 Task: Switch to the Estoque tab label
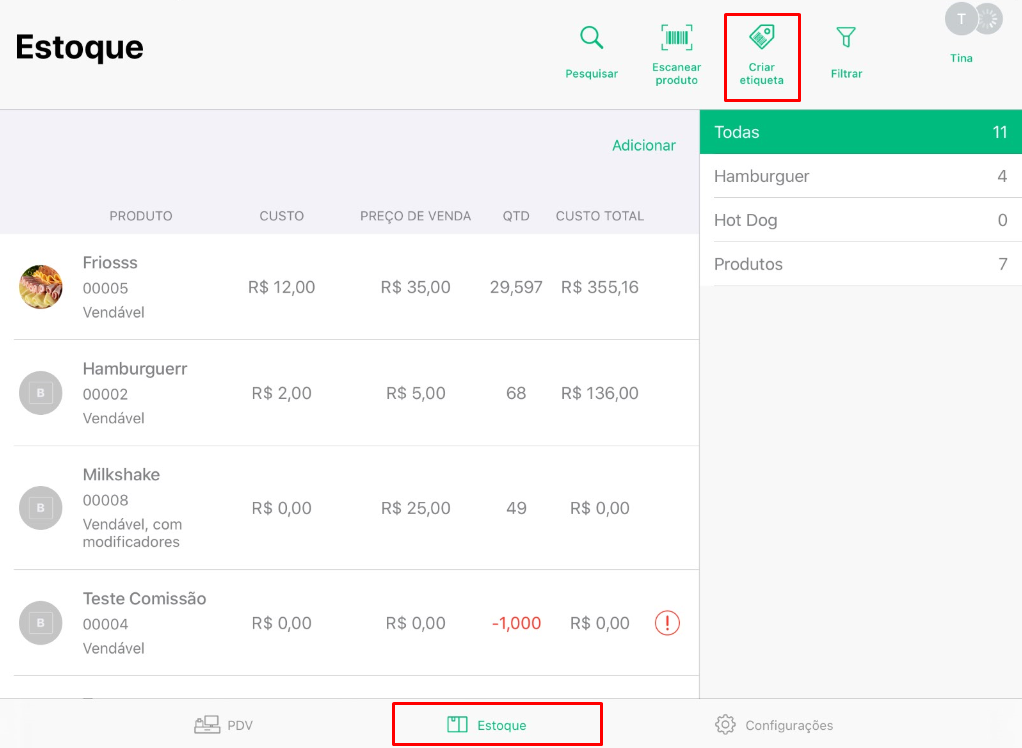(x=501, y=725)
